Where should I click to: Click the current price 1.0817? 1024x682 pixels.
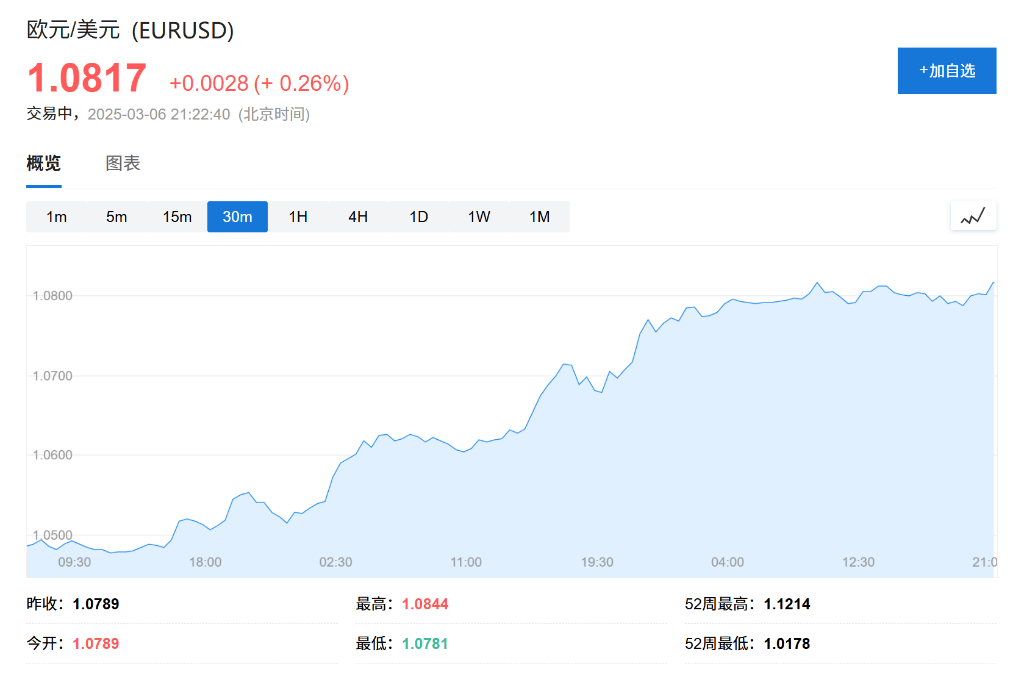[87, 78]
